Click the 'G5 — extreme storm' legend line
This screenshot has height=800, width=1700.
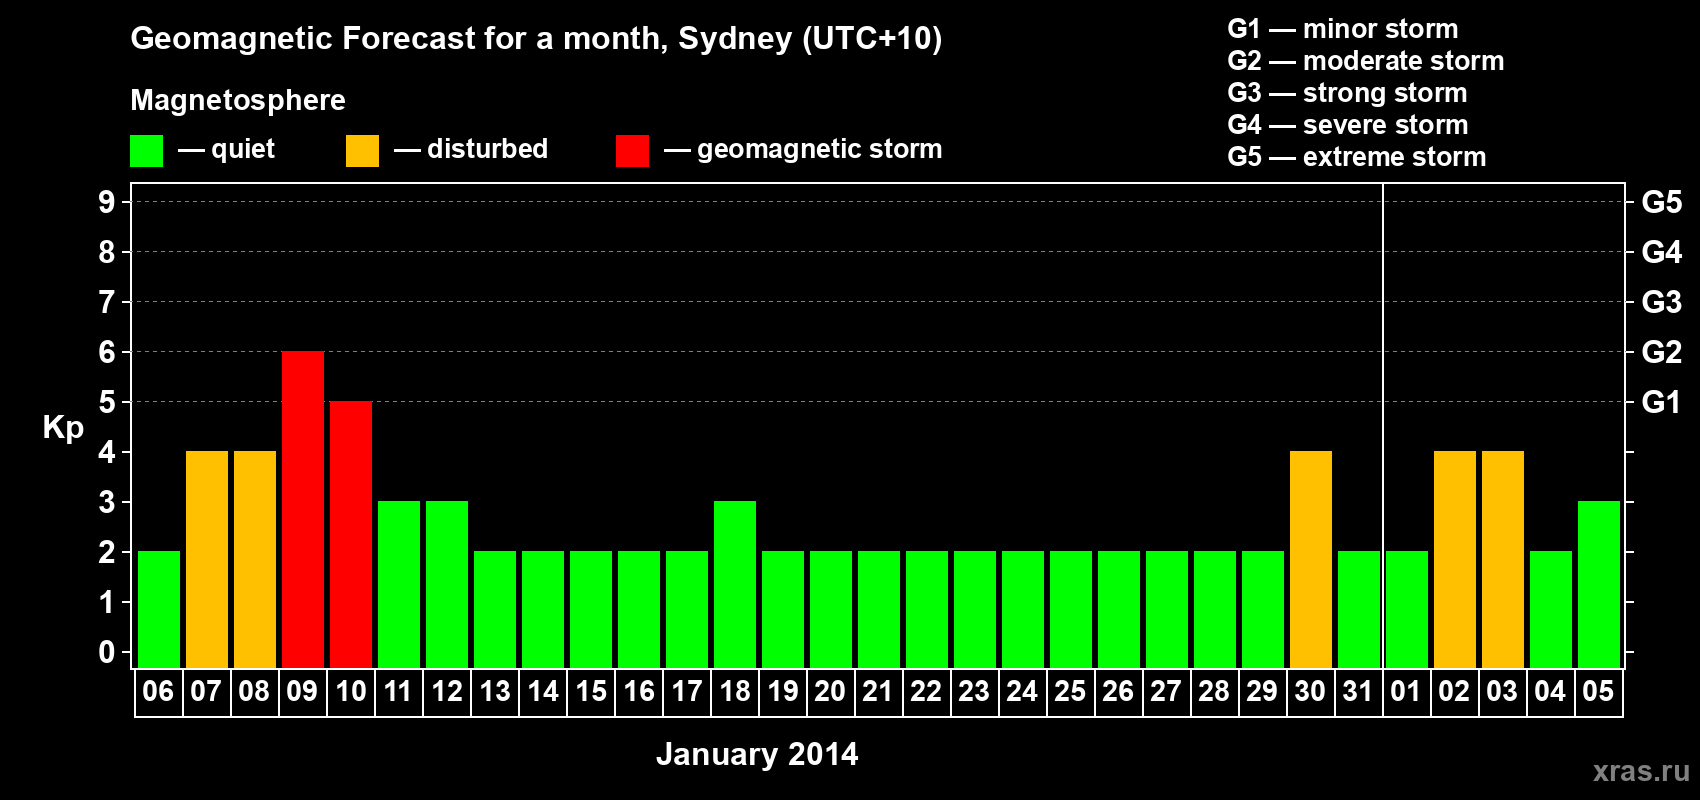pos(1357,157)
